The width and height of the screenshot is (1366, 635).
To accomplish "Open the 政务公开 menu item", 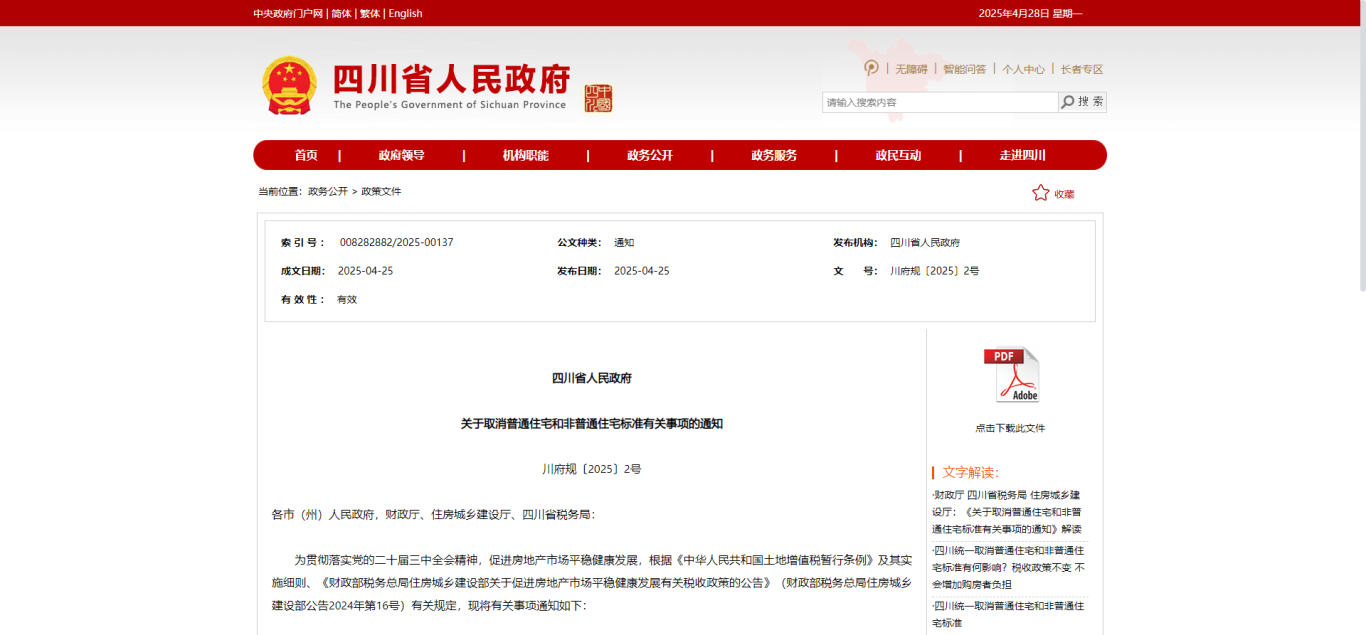I will coord(650,155).
